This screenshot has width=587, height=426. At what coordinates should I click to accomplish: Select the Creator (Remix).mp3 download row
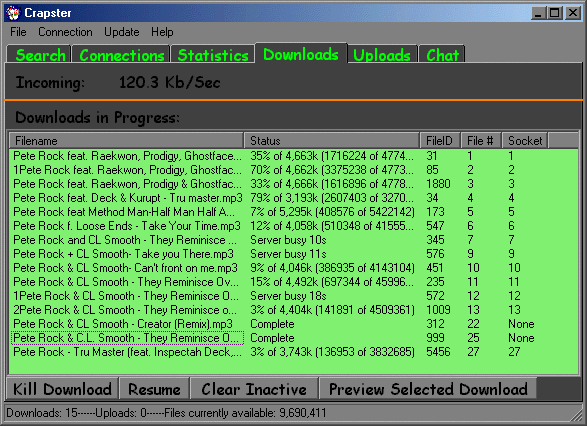coord(294,324)
